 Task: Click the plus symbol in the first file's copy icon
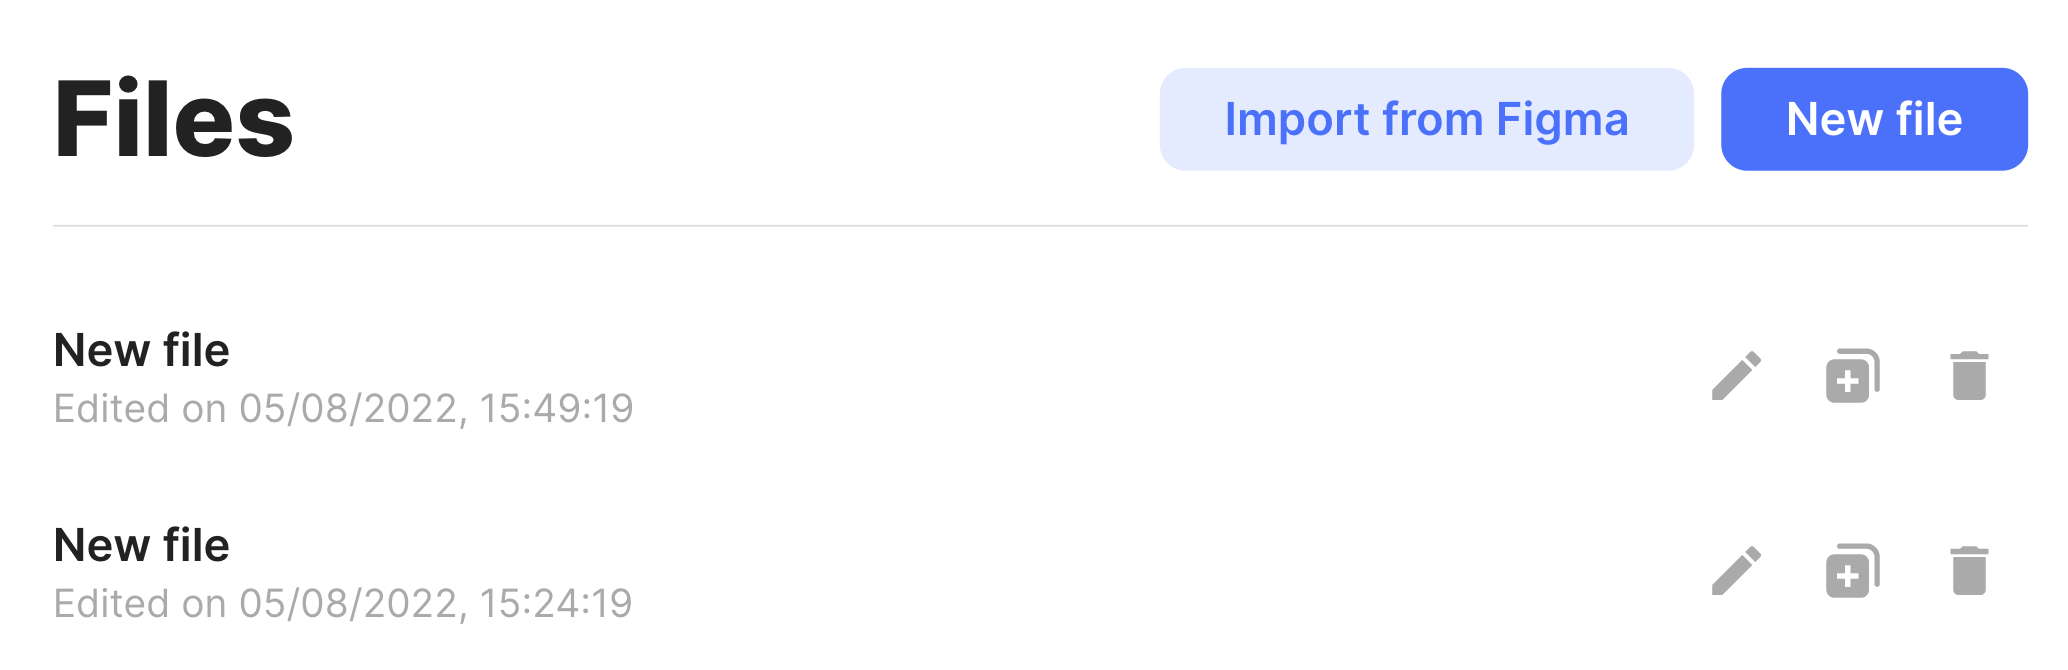pos(1847,382)
